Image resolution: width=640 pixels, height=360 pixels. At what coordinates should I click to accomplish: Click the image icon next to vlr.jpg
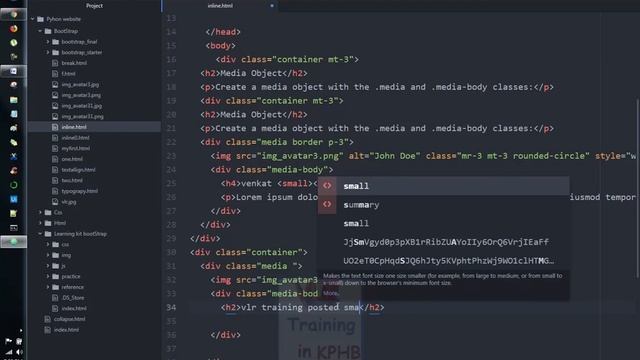point(55,202)
